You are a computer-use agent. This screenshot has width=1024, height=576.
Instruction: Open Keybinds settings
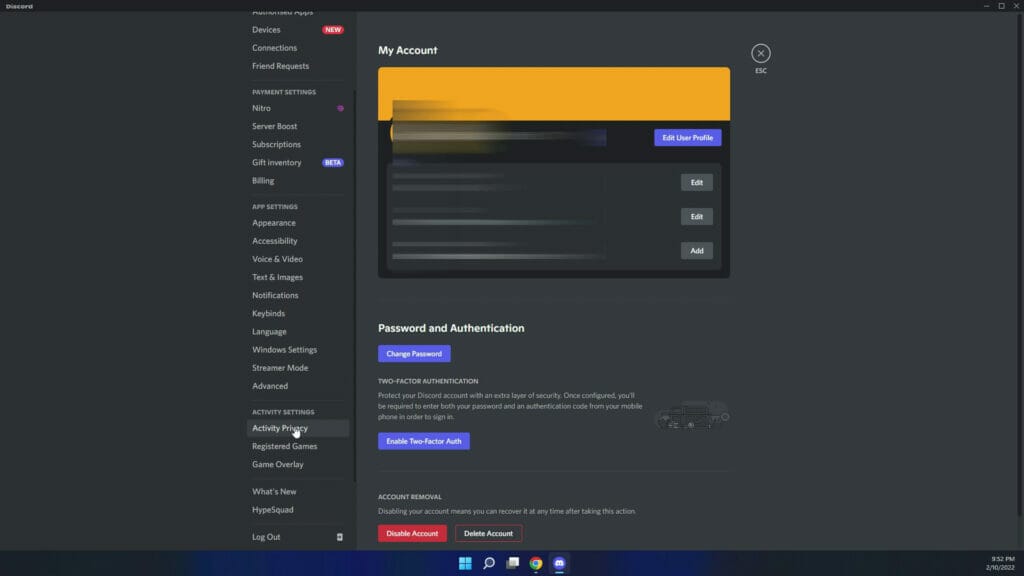[268, 313]
